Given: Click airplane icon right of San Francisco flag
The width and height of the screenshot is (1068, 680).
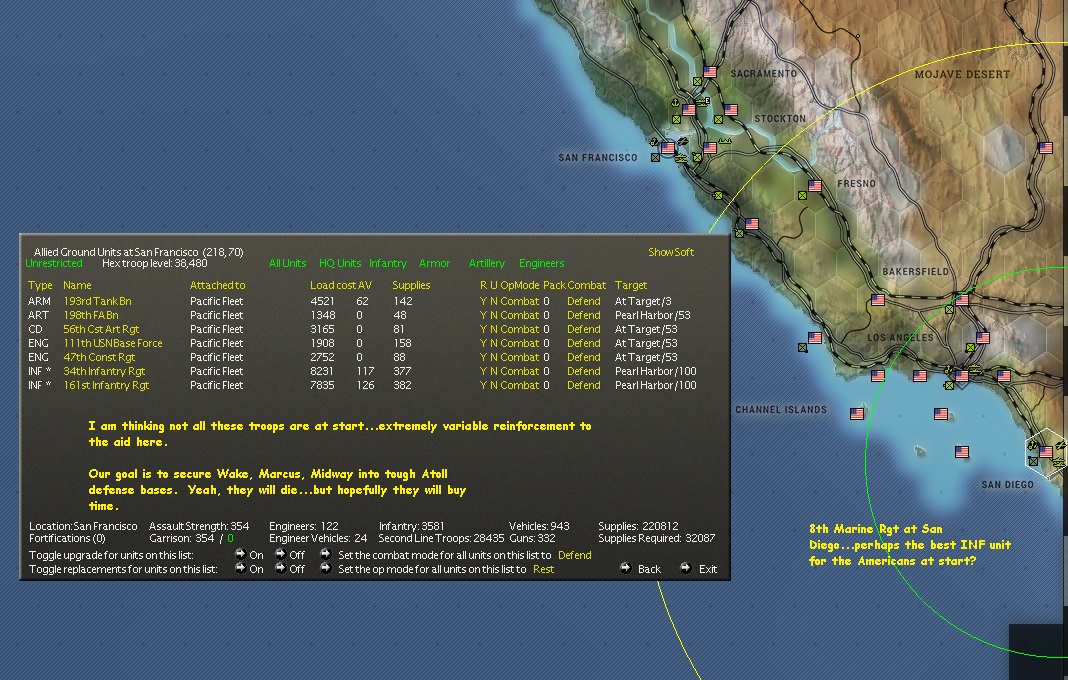Looking at the screenshot, I should tap(682, 142).
